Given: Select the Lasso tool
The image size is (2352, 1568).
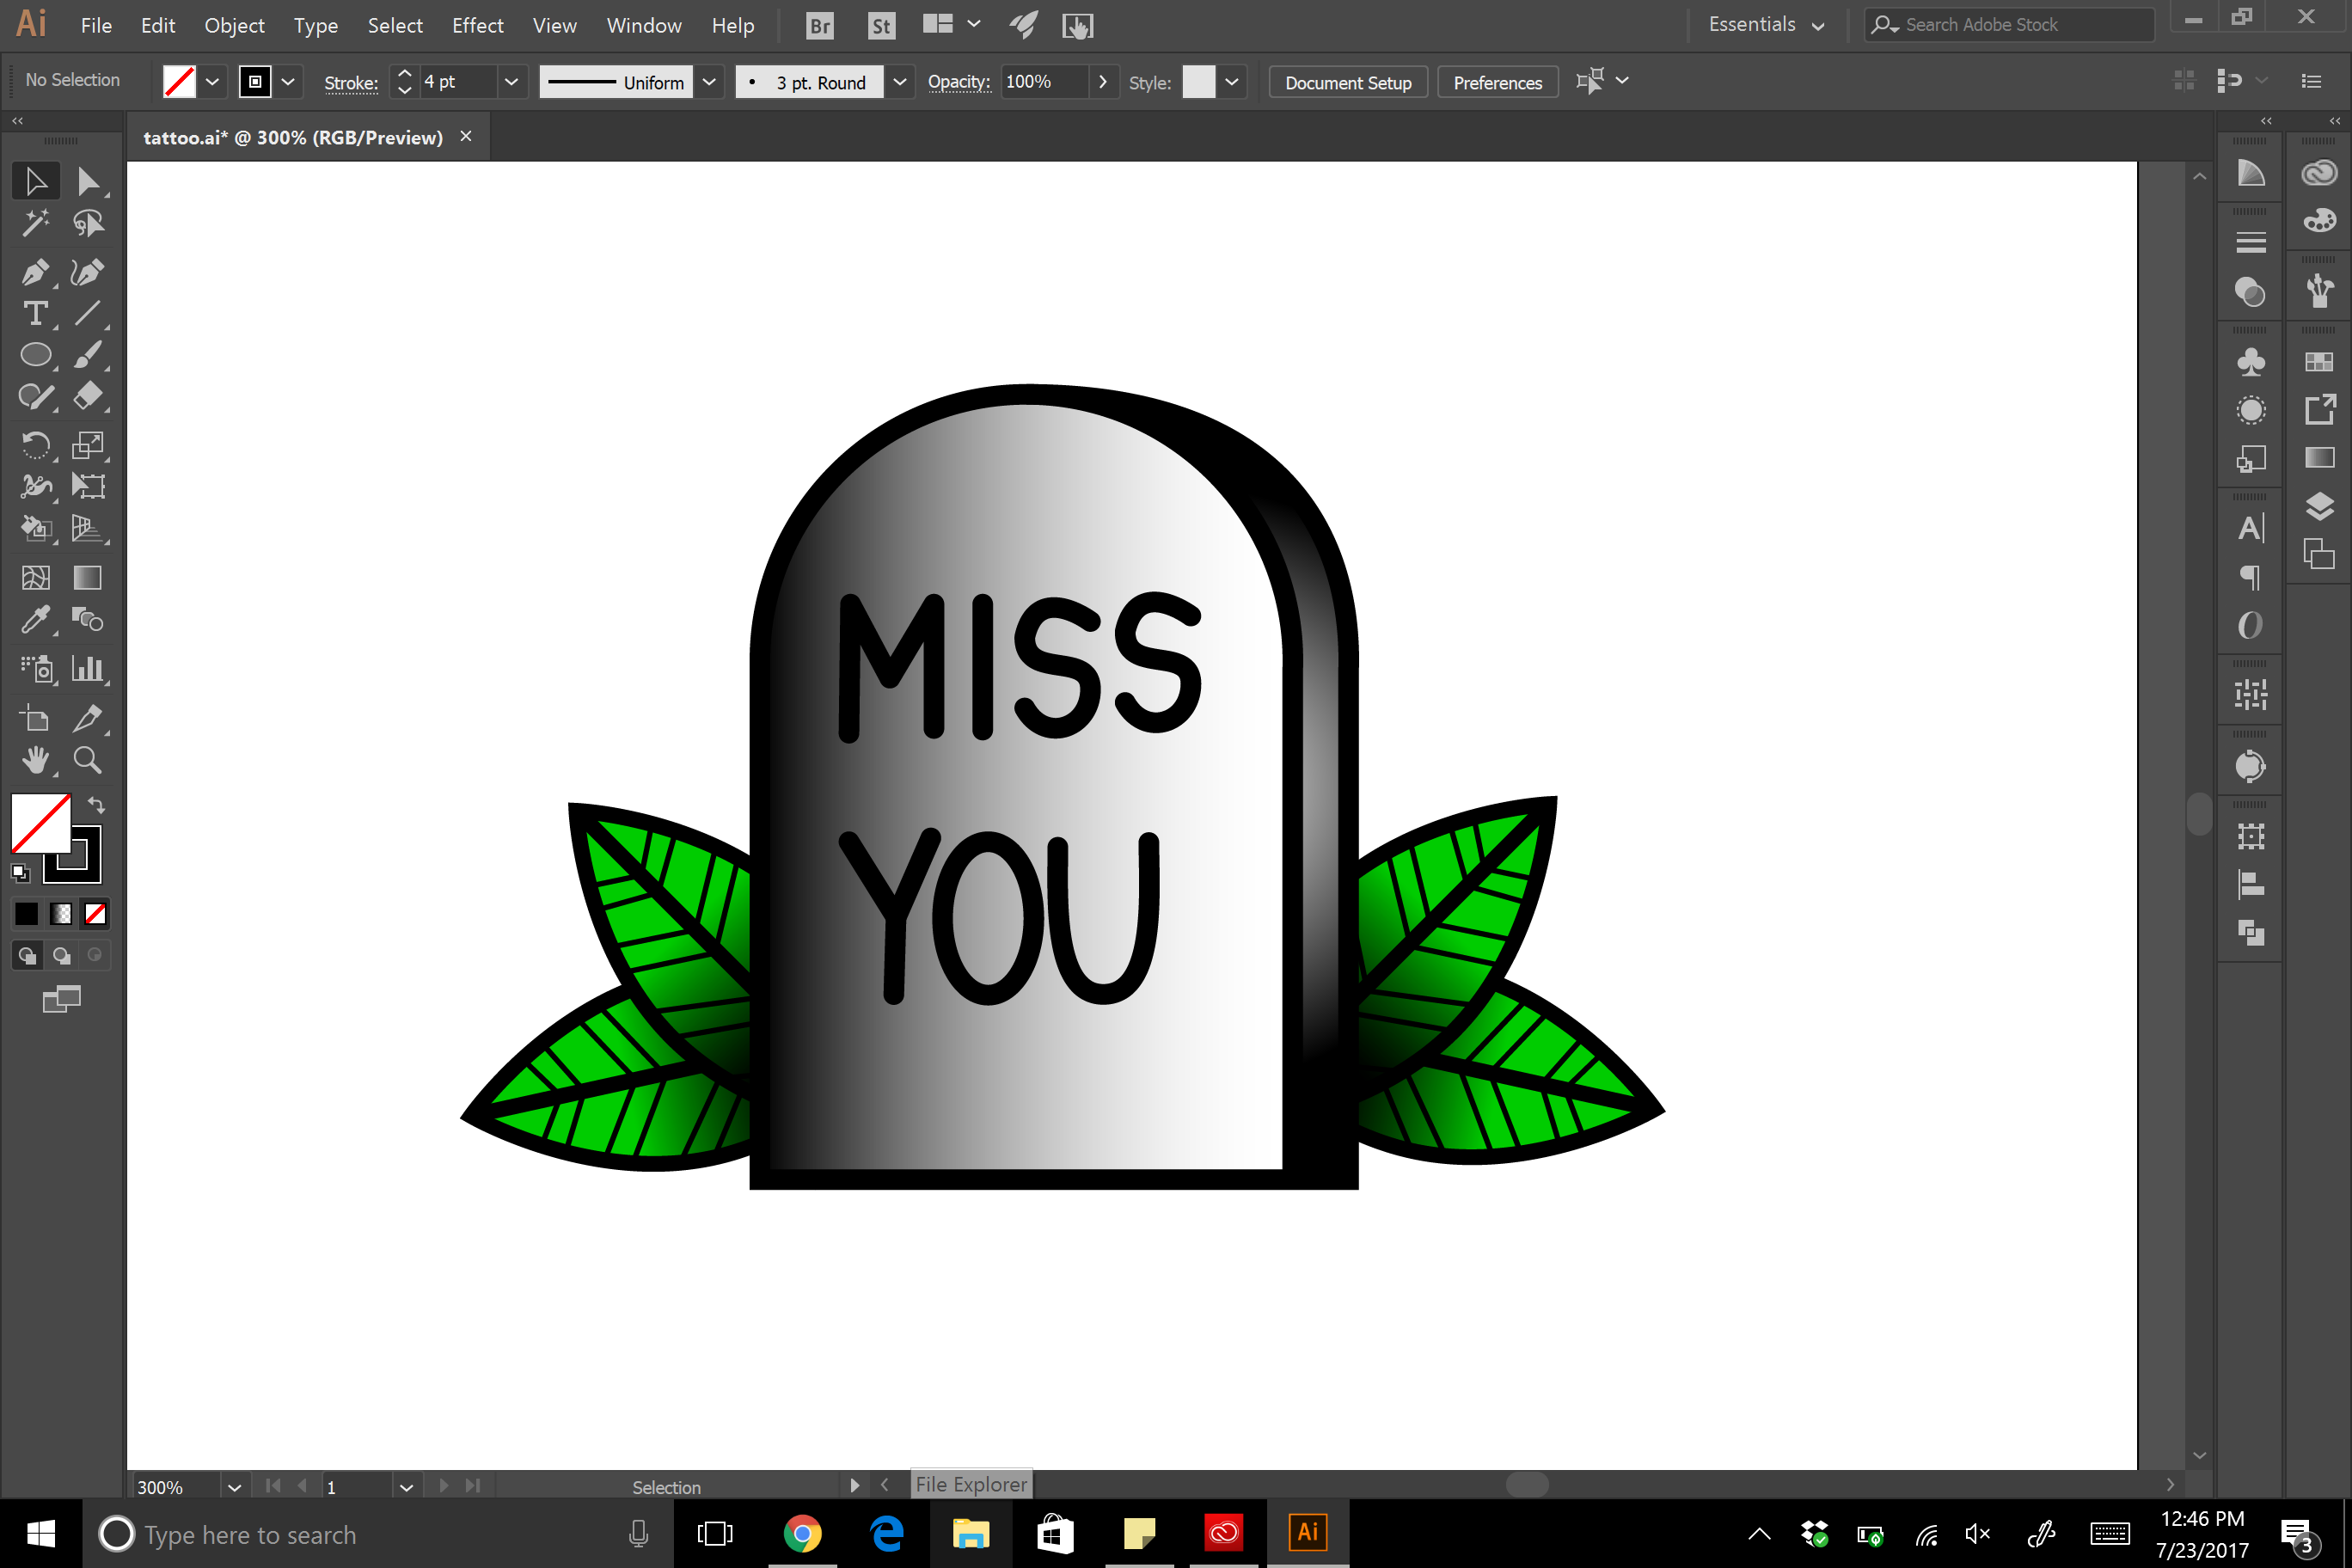Looking at the screenshot, I should coord(88,223).
